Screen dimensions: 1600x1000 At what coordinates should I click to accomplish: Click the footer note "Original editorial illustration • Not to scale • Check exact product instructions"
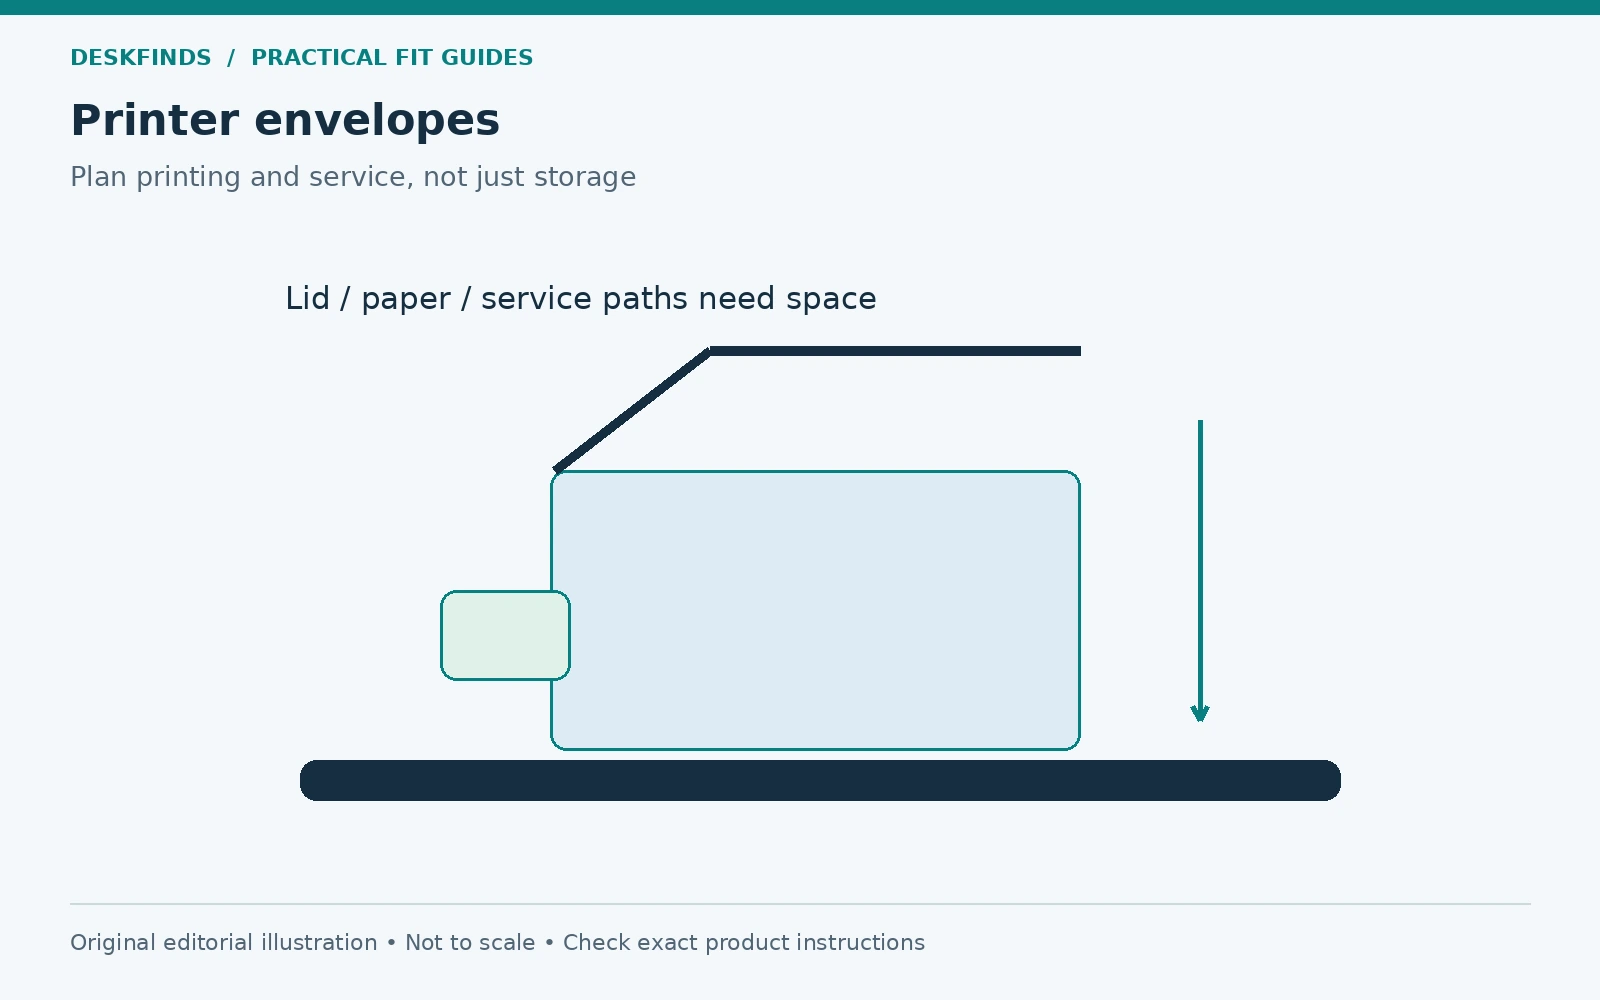pyautogui.click(x=497, y=943)
